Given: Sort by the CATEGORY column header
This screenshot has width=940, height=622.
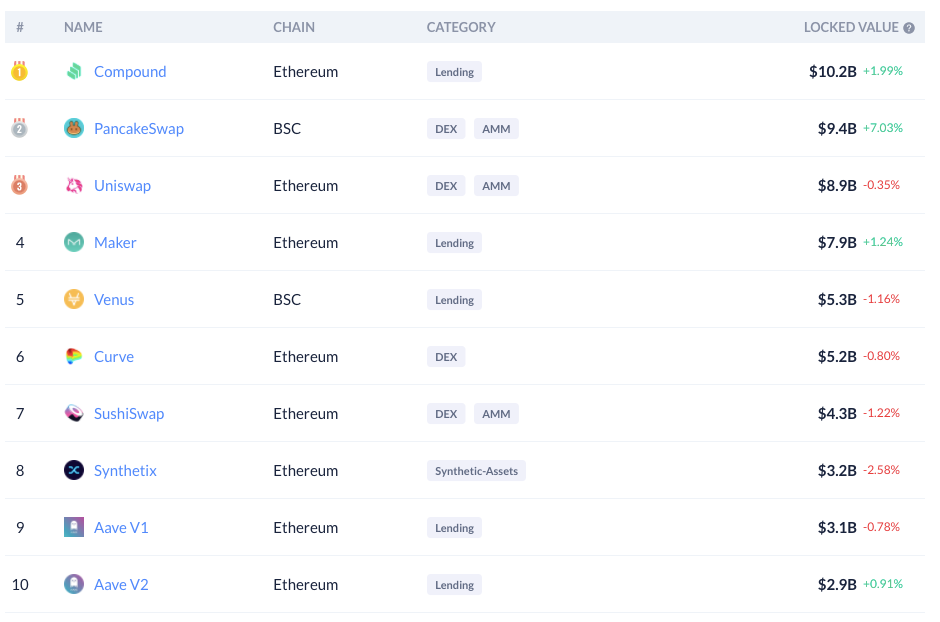Looking at the screenshot, I should click(461, 27).
